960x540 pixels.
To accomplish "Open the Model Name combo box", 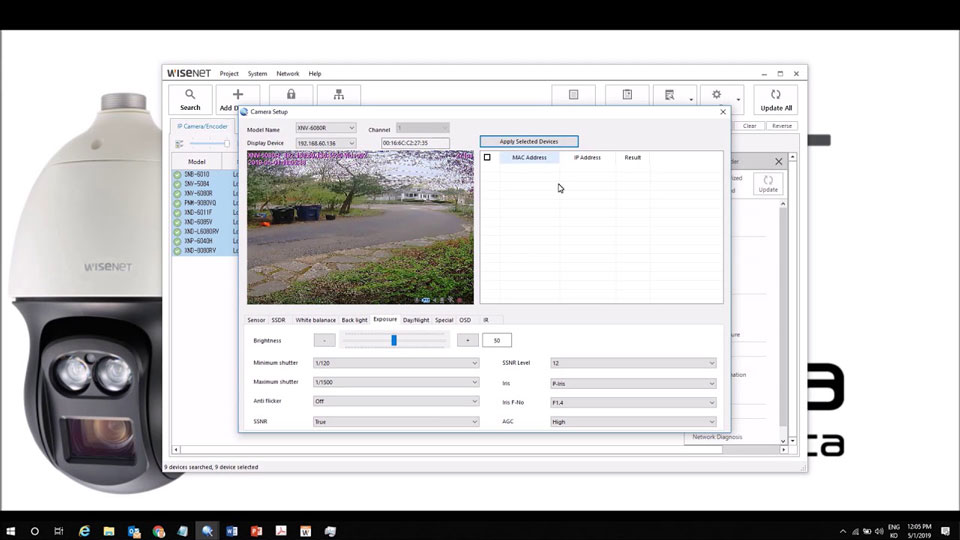I will coord(325,128).
